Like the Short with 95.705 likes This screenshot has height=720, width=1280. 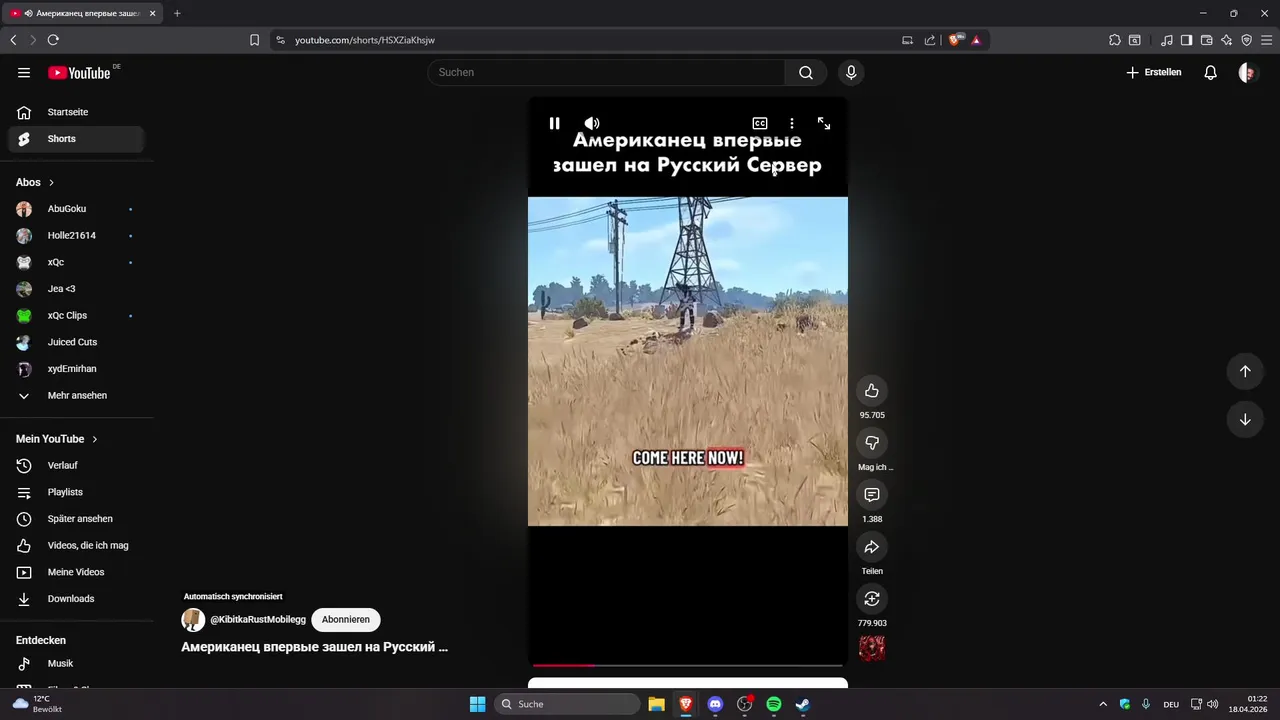[872, 391]
